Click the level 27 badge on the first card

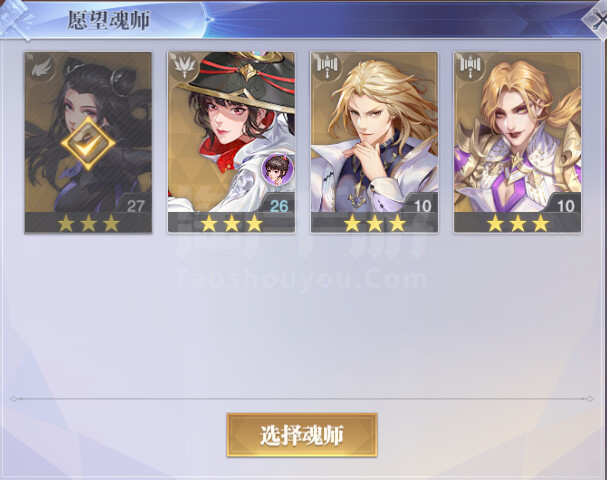click(135, 204)
